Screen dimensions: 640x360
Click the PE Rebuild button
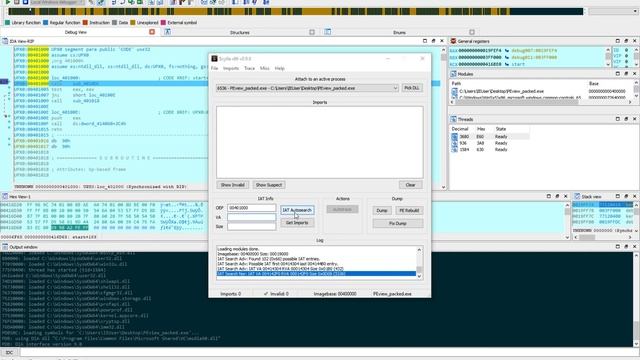point(409,211)
